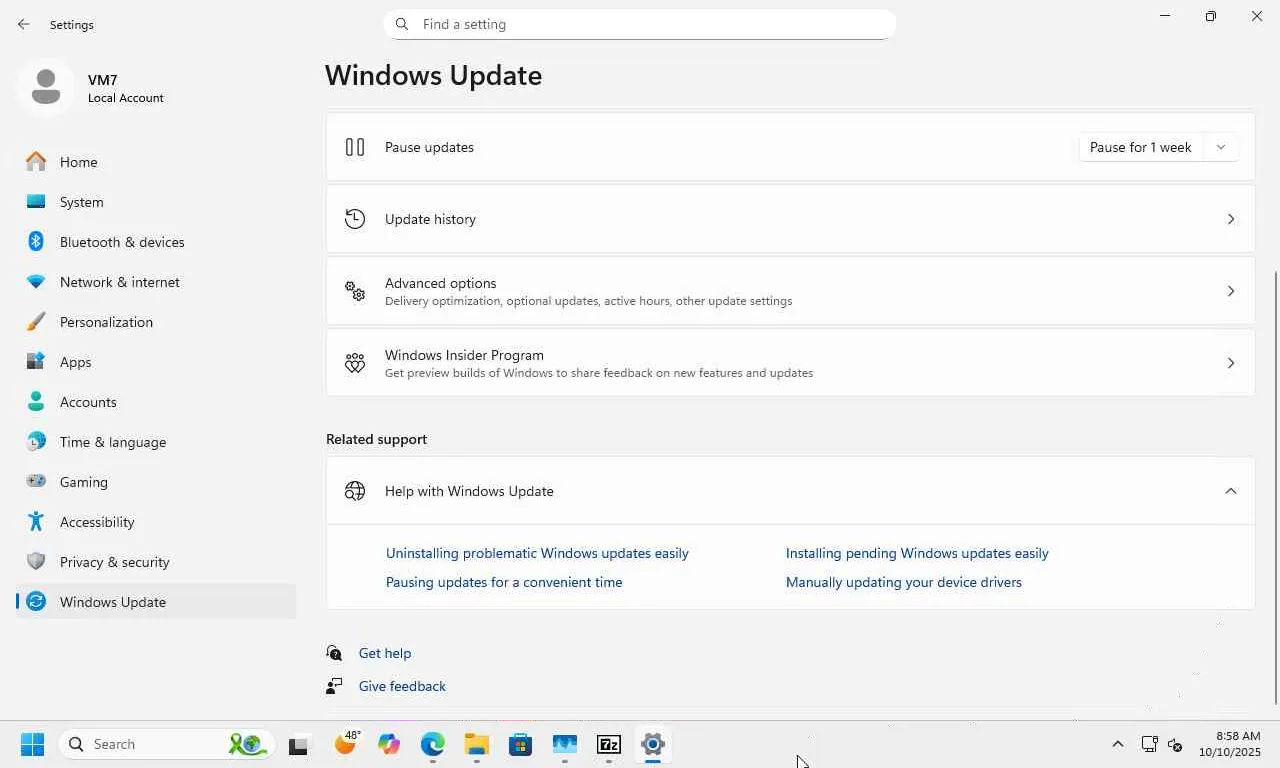Click the chevron on the Windows Insider Program row
The height and width of the screenshot is (768, 1280).
pyautogui.click(x=1231, y=363)
